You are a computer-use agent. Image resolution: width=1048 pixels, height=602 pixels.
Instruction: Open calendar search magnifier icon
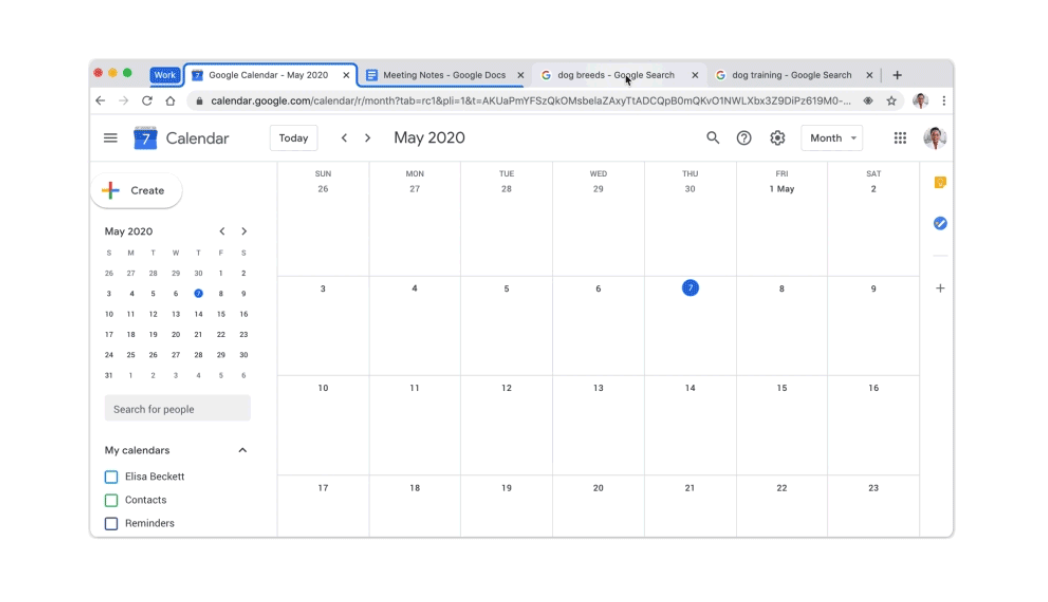pyautogui.click(x=713, y=138)
